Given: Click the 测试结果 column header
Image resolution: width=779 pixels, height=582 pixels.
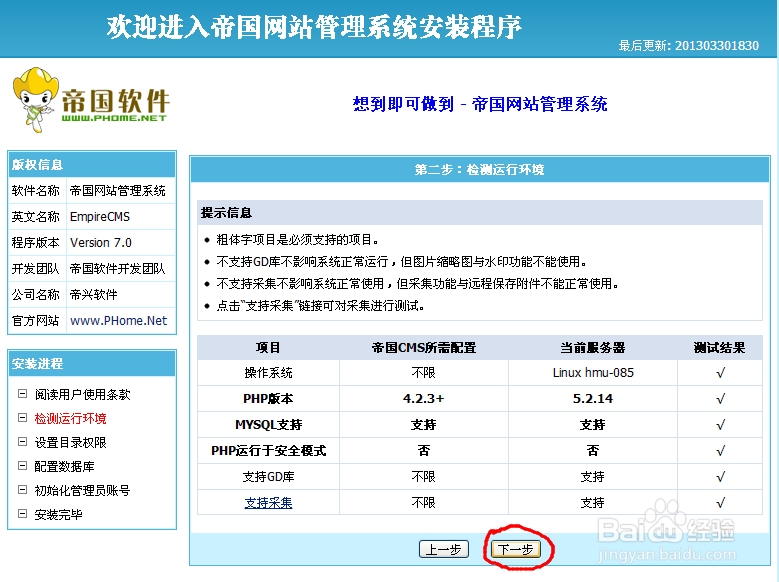Looking at the screenshot, I should (x=719, y=347).
